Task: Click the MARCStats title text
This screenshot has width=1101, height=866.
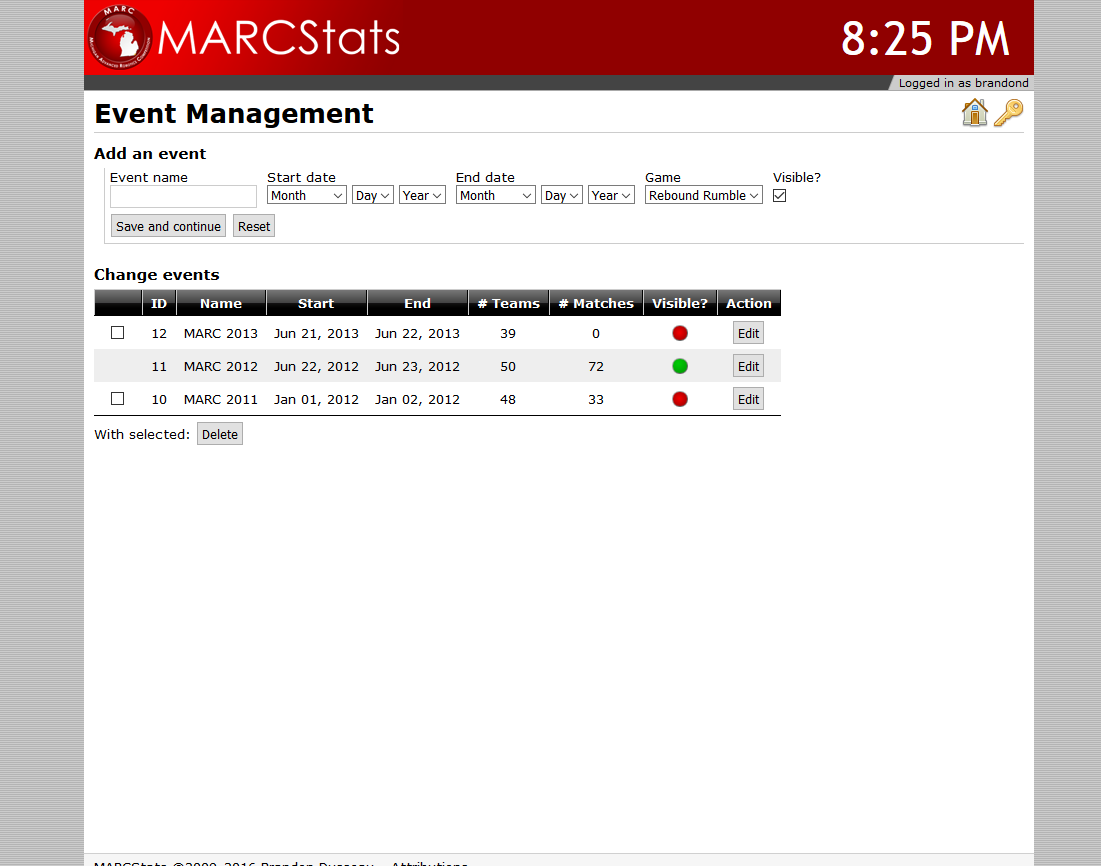Action: [x=279, y=38]
